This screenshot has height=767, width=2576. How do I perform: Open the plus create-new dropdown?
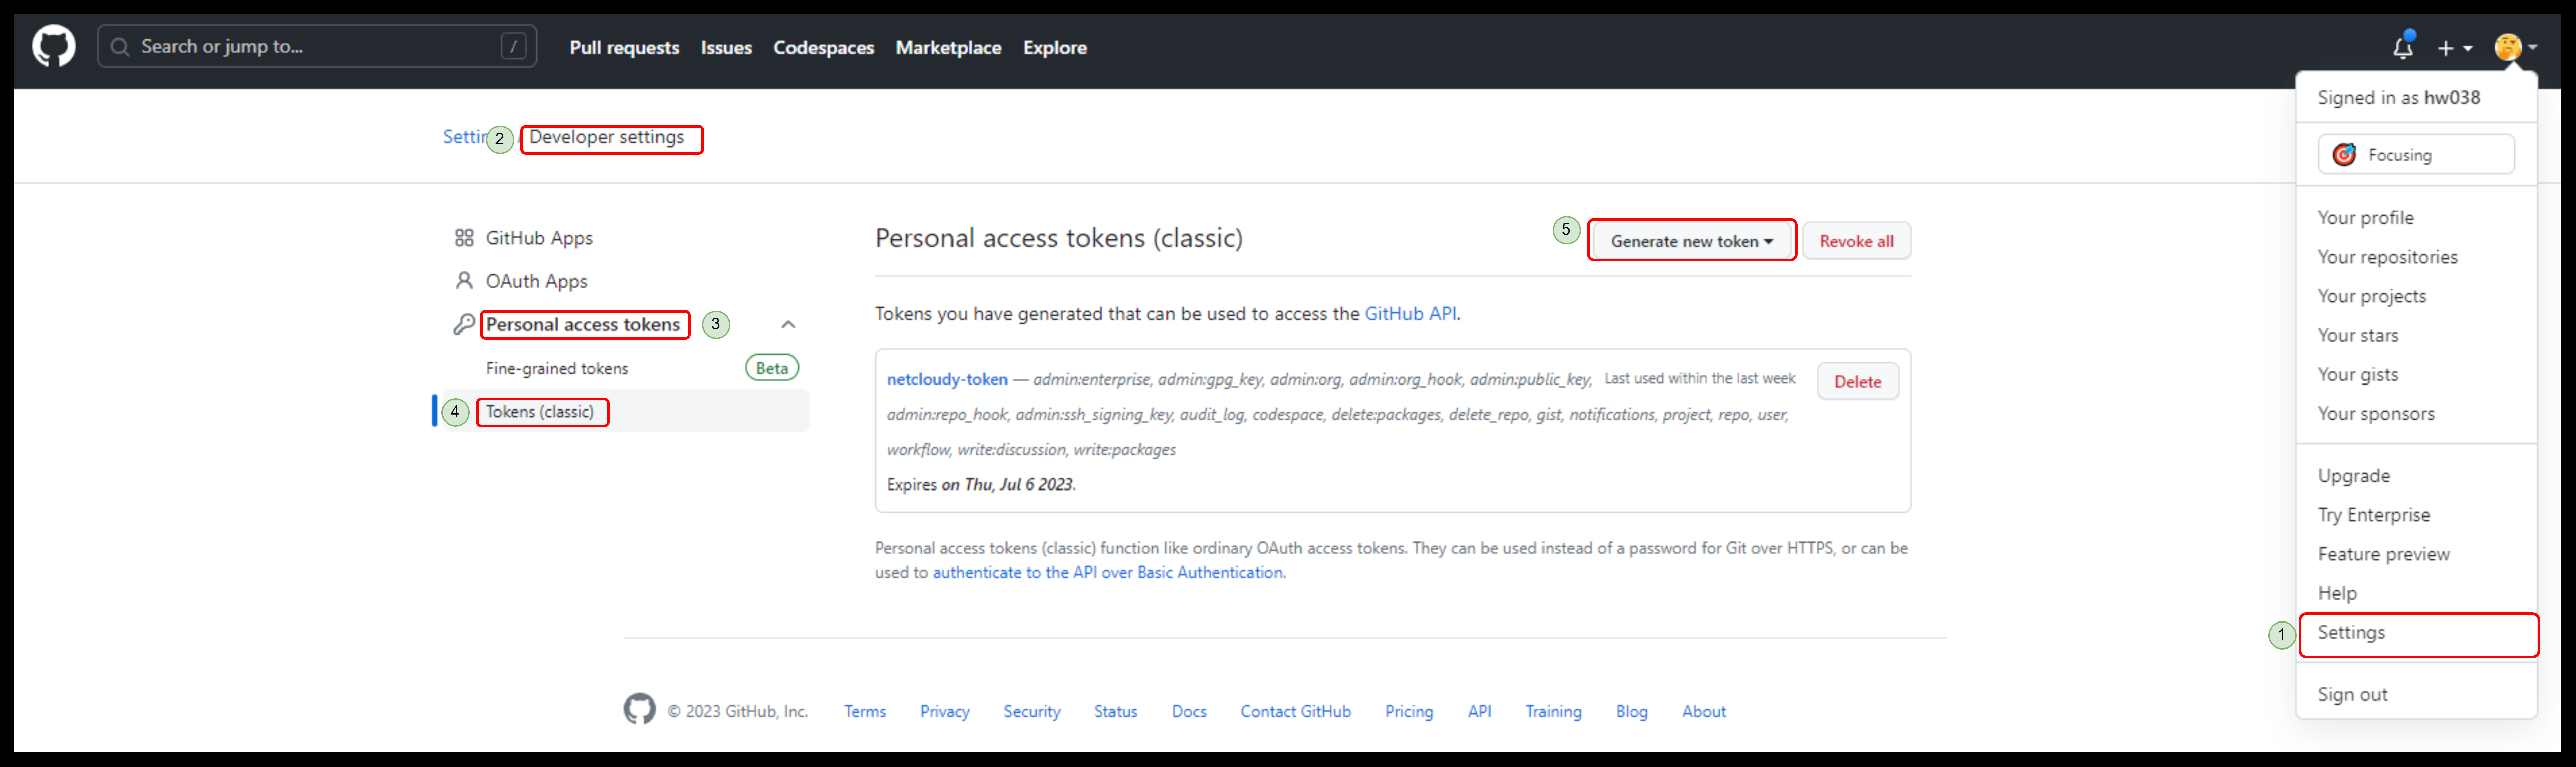point(2453,48)
